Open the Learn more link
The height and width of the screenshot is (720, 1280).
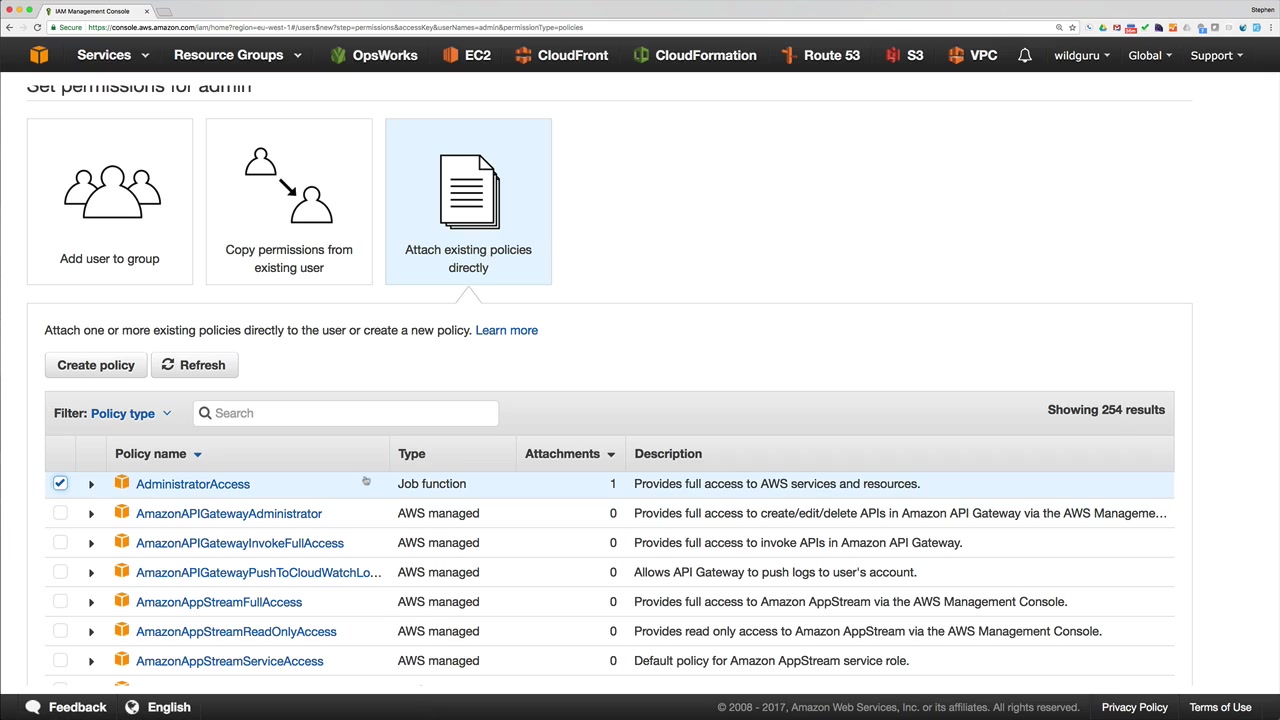click(506, 330)
